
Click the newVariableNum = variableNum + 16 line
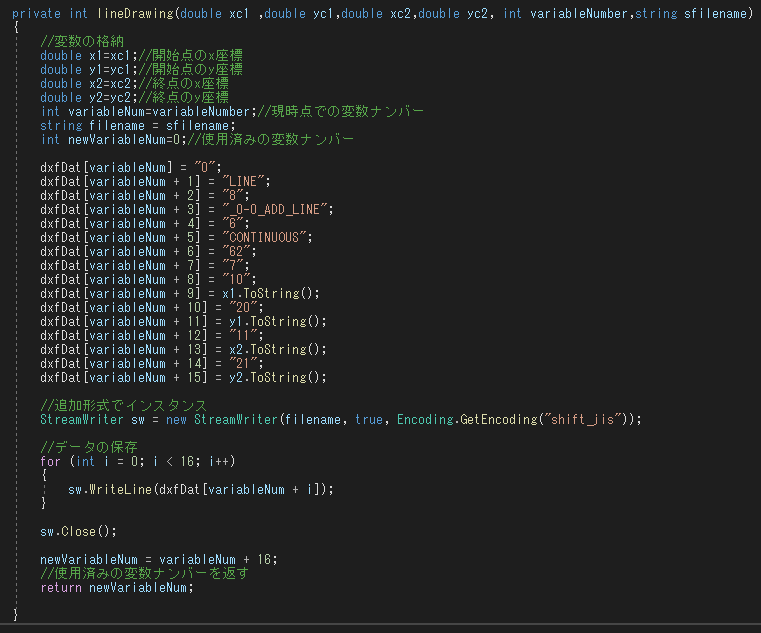(x=159, y=560)
